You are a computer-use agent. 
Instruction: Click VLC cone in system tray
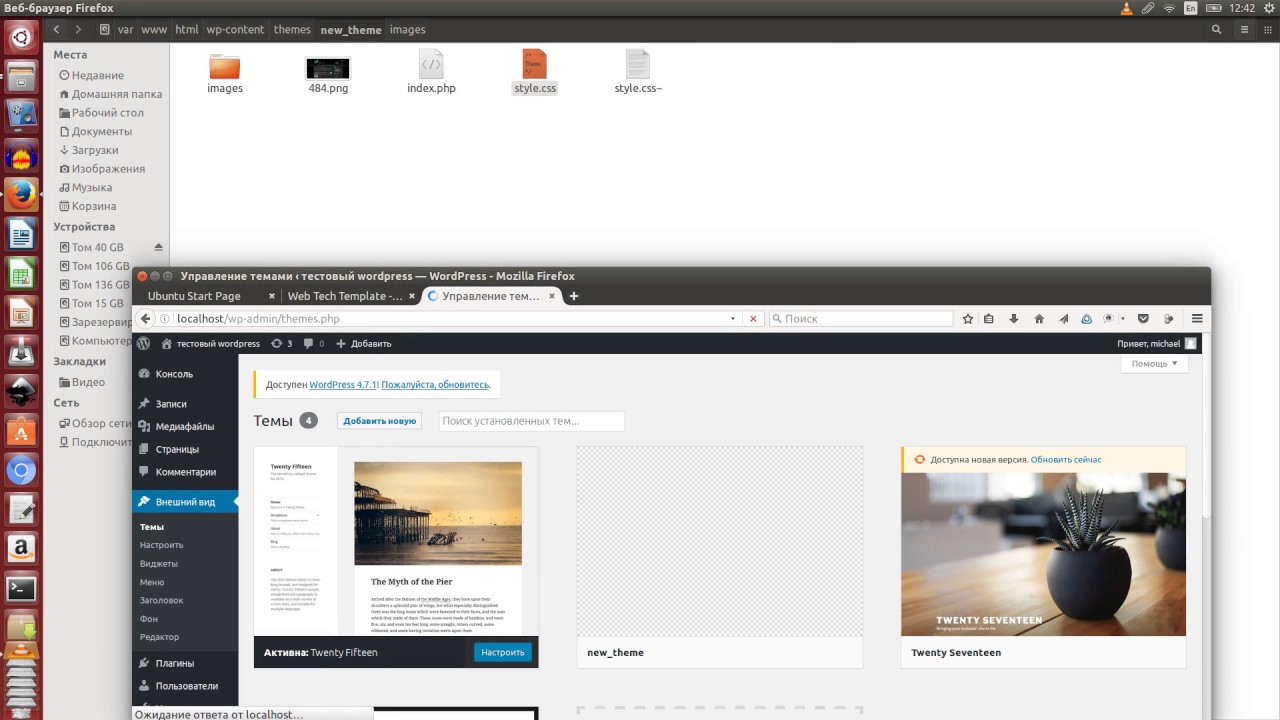coord(1127,8)
